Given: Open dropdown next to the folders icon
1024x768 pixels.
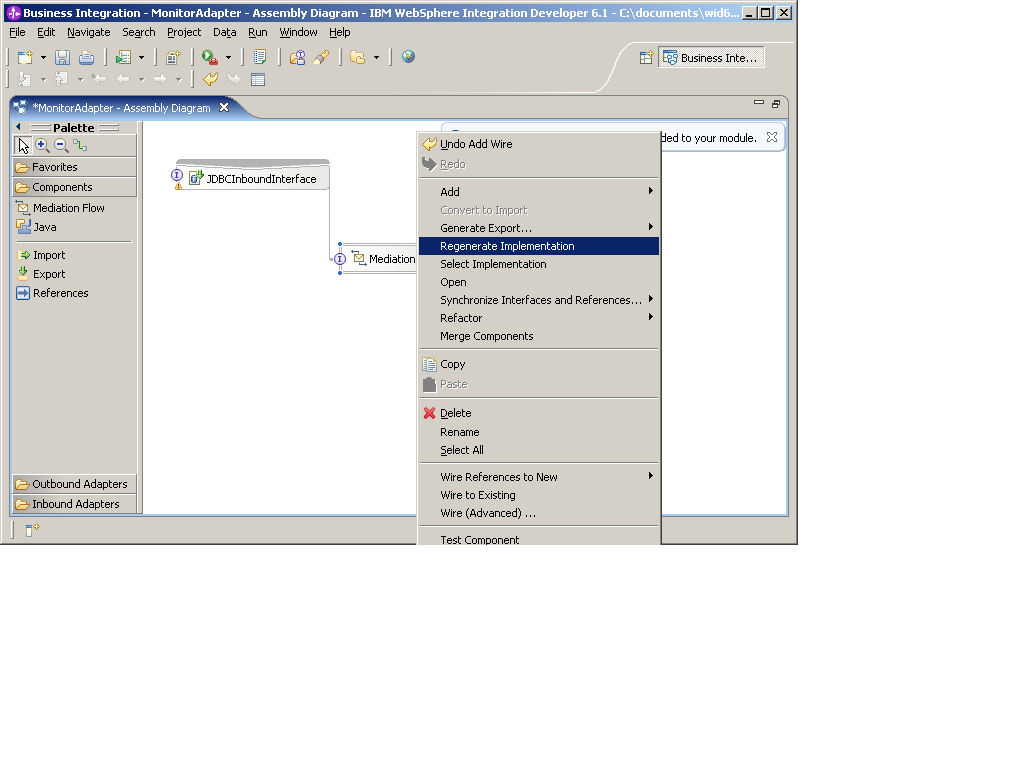Looking at the screenshot, I should click(x=376, y=57).
